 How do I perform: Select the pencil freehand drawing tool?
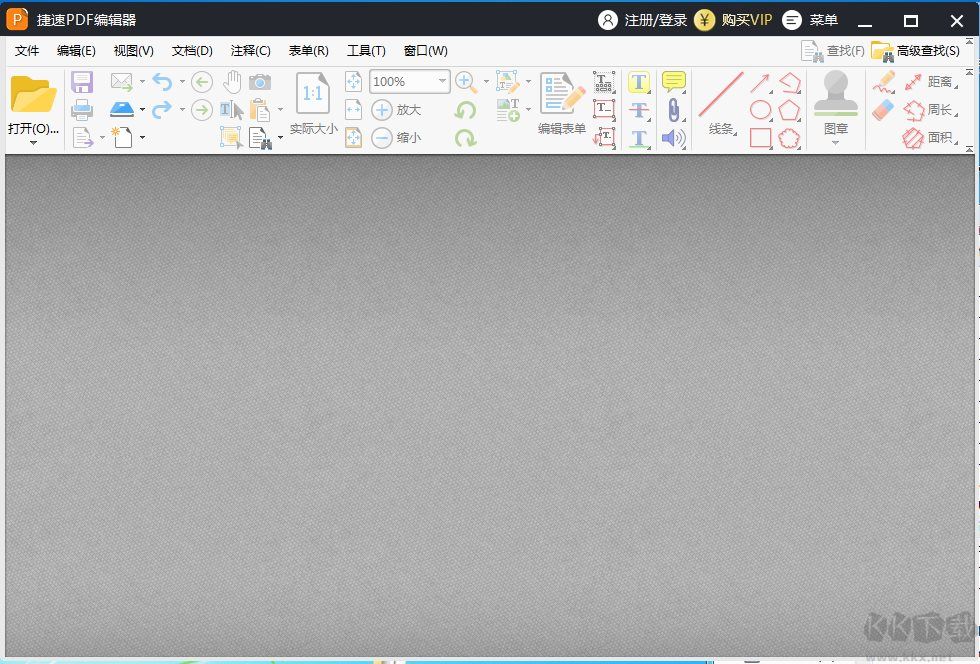click(x=886, y=83)
